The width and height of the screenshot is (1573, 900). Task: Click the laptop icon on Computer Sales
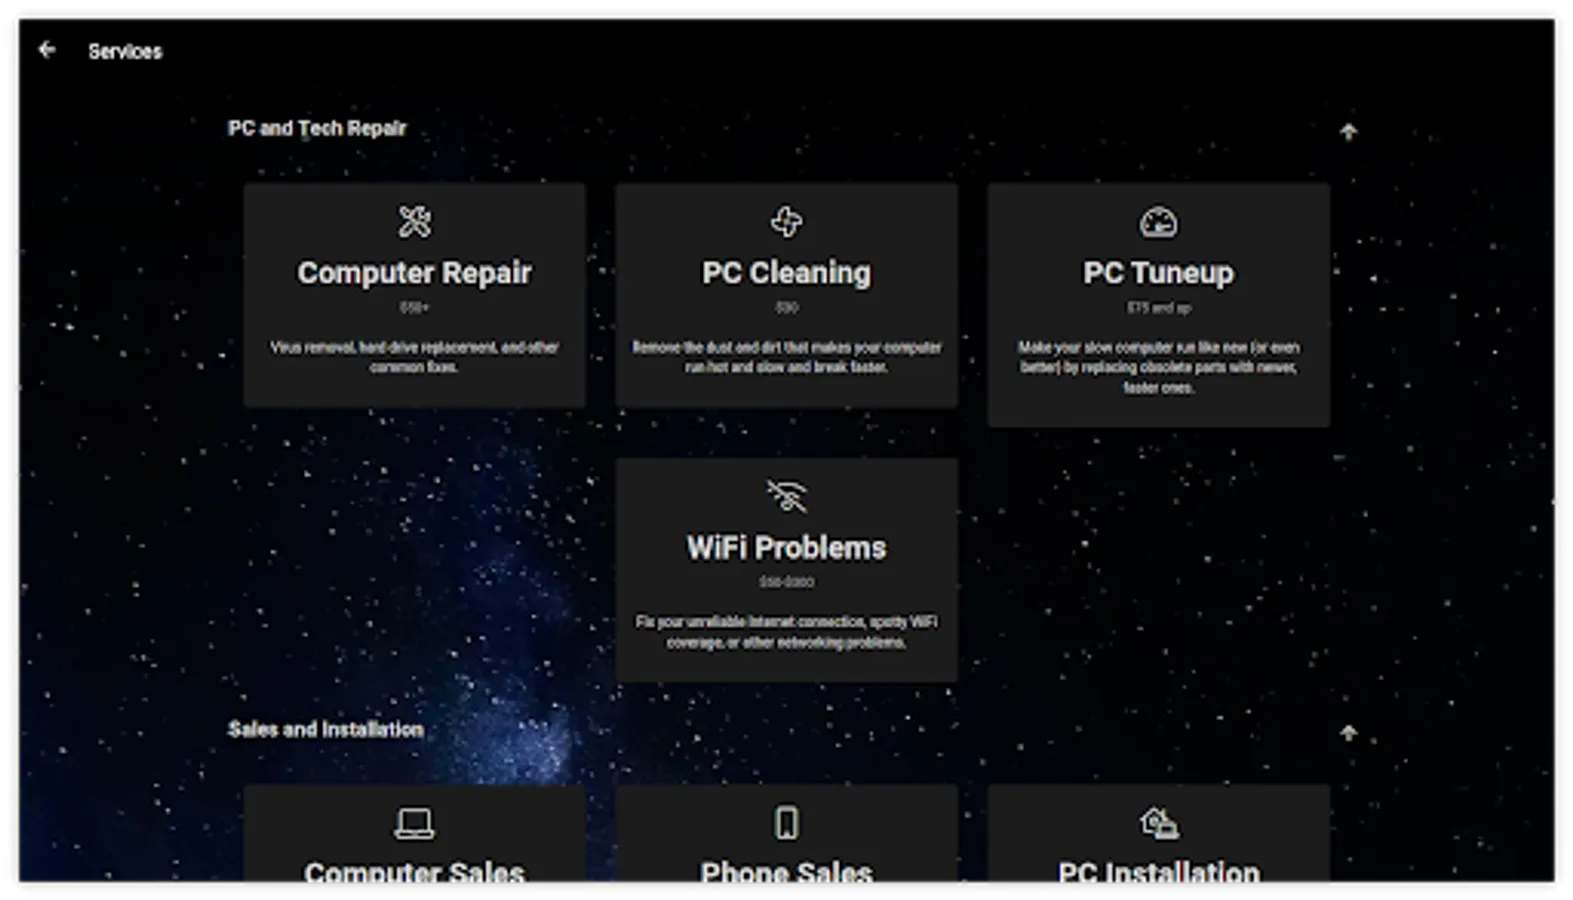(x=414, y=823)
